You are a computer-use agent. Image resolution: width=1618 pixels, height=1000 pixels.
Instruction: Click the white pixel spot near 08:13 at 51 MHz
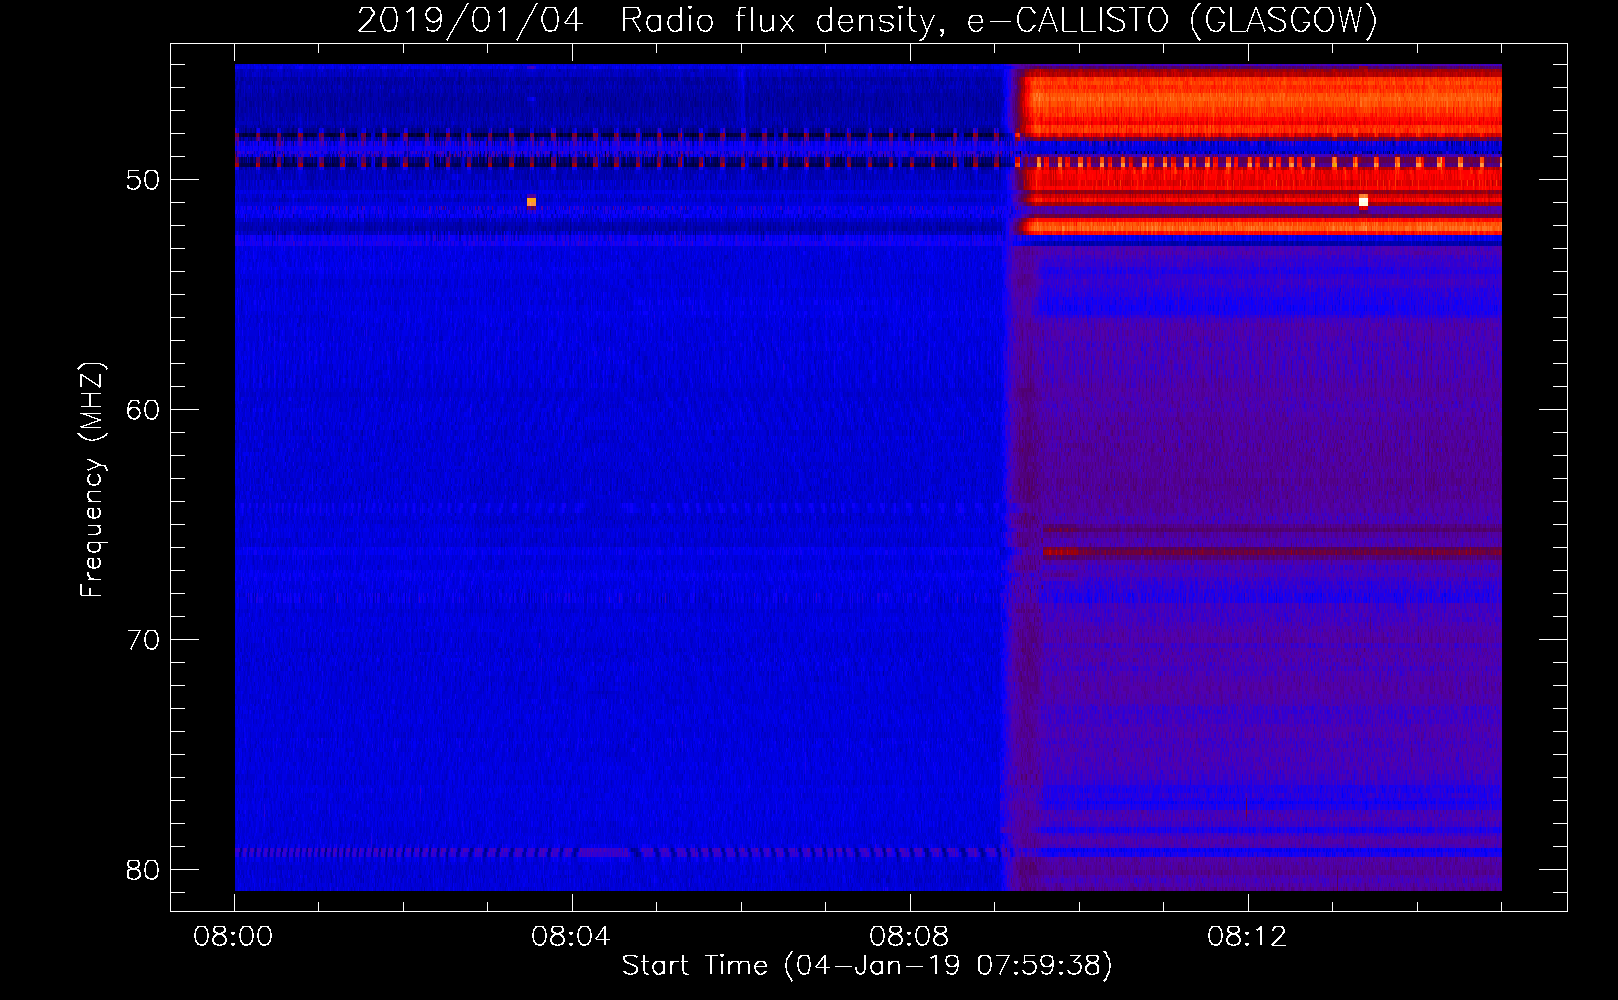1363,201
